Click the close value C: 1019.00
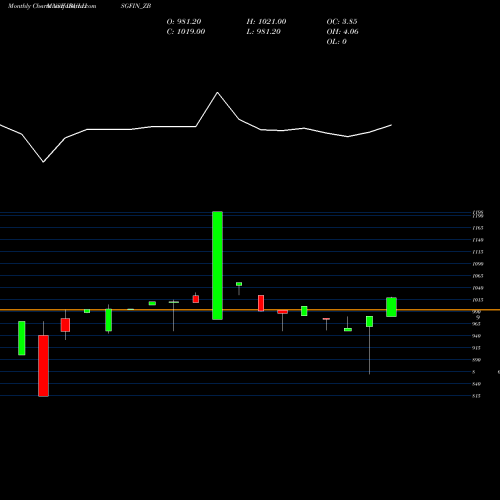 (x=186, y=32)
